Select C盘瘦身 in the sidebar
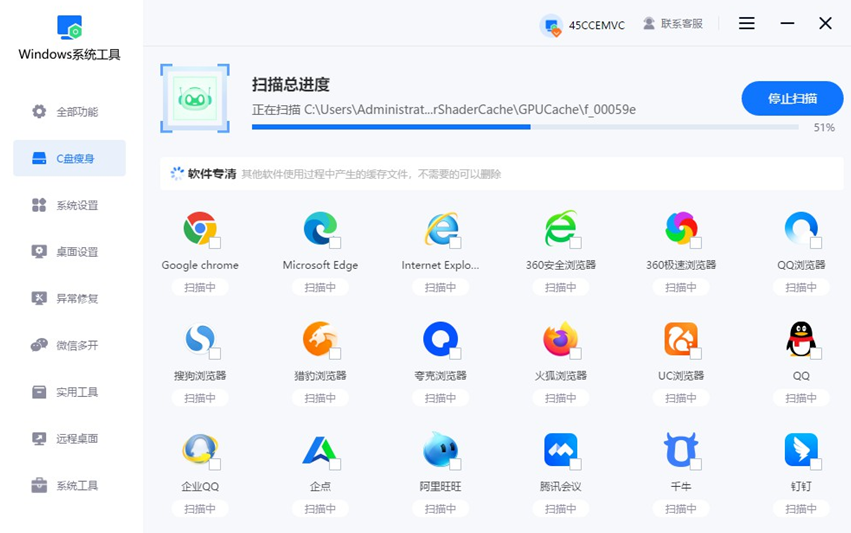The image size is (851, 533). pyautogui.click(x=69, y=158)
